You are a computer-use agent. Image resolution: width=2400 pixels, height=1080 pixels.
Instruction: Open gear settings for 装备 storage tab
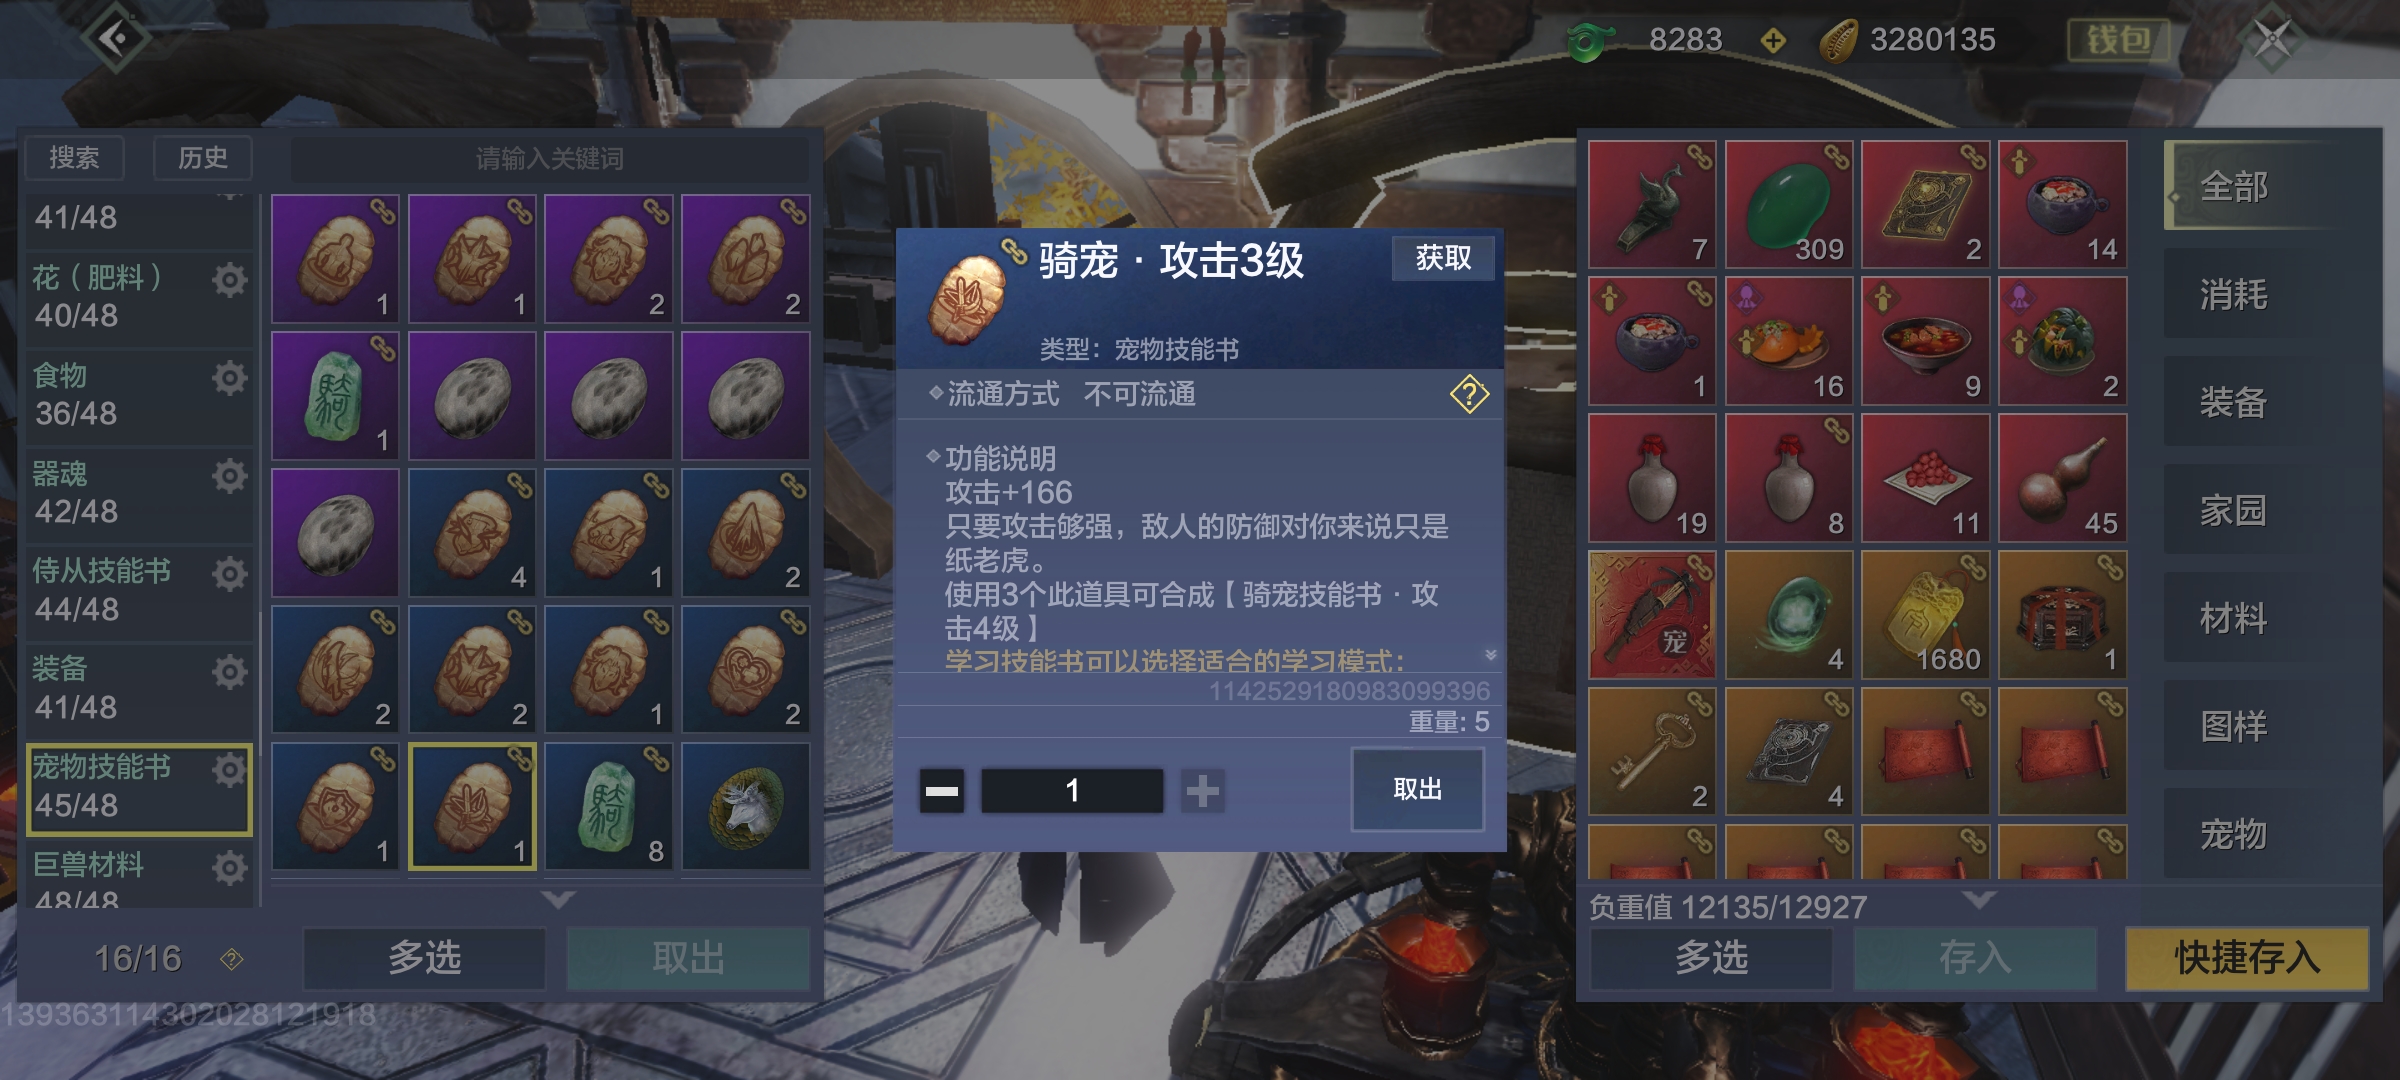230,672
